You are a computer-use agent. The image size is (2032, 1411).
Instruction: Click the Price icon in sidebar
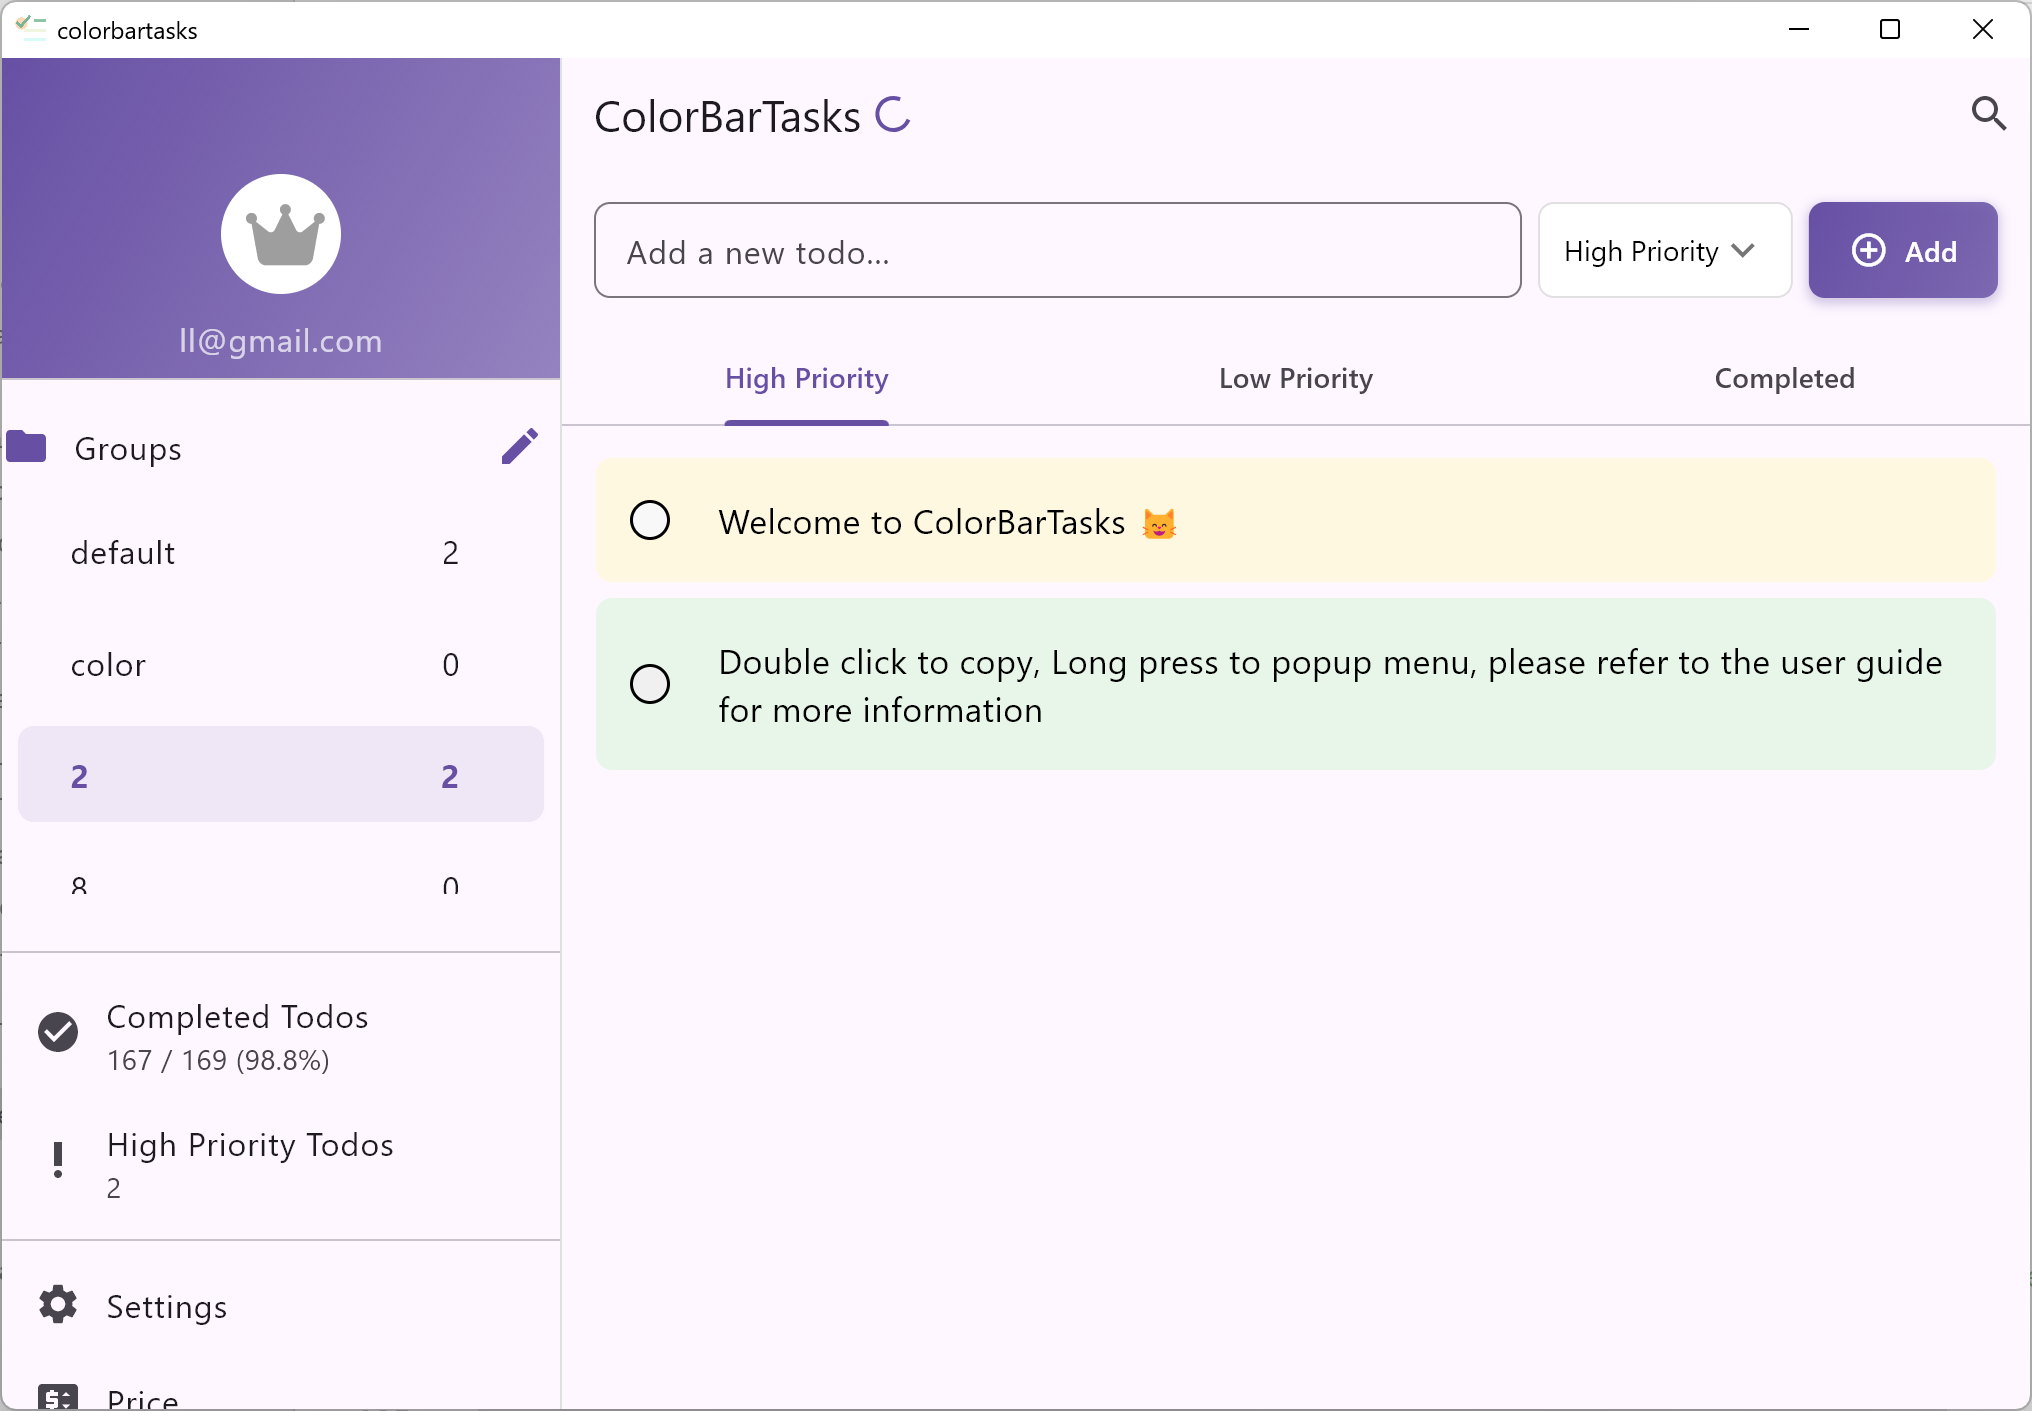tap(58, 1397)
